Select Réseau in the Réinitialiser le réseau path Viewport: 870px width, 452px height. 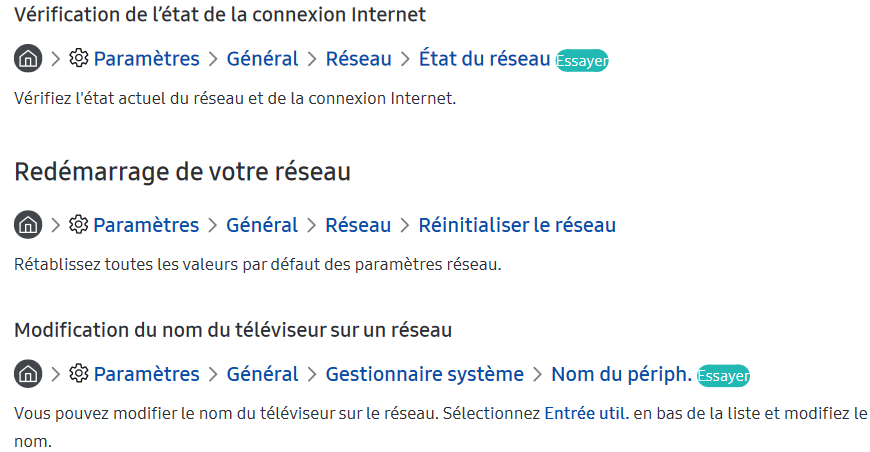358,225
